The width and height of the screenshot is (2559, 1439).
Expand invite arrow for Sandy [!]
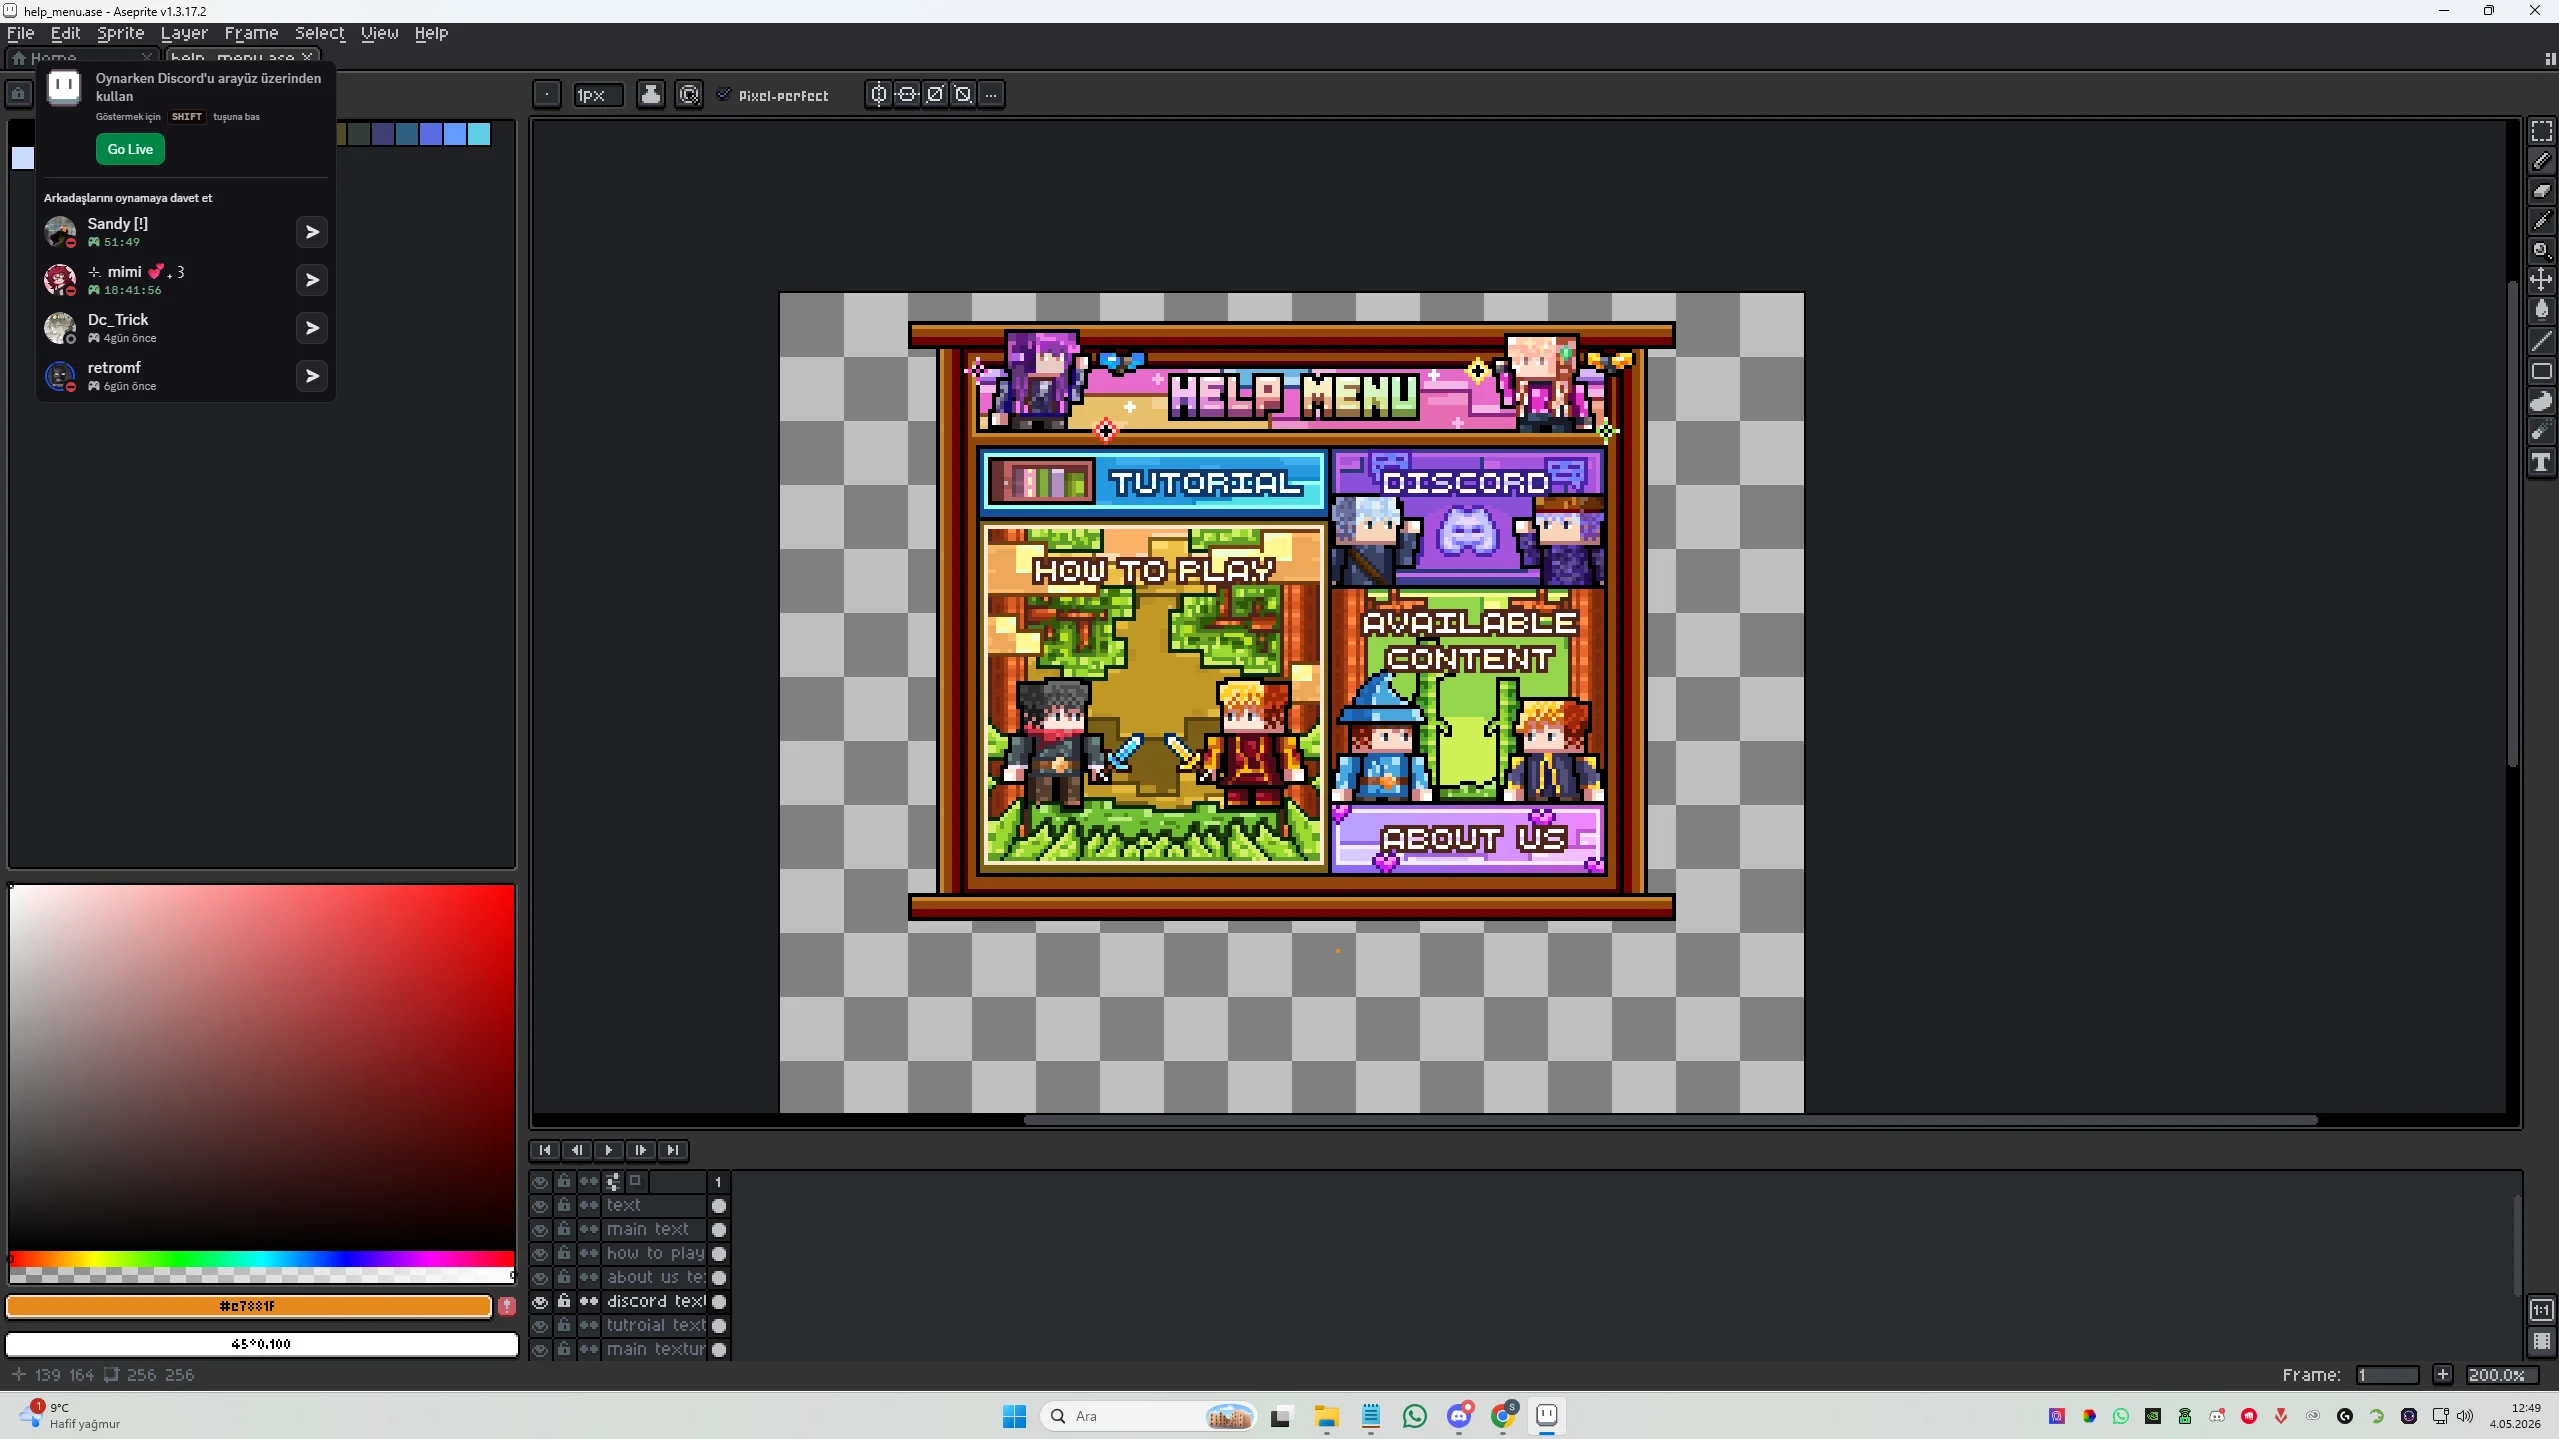[312, 232]
